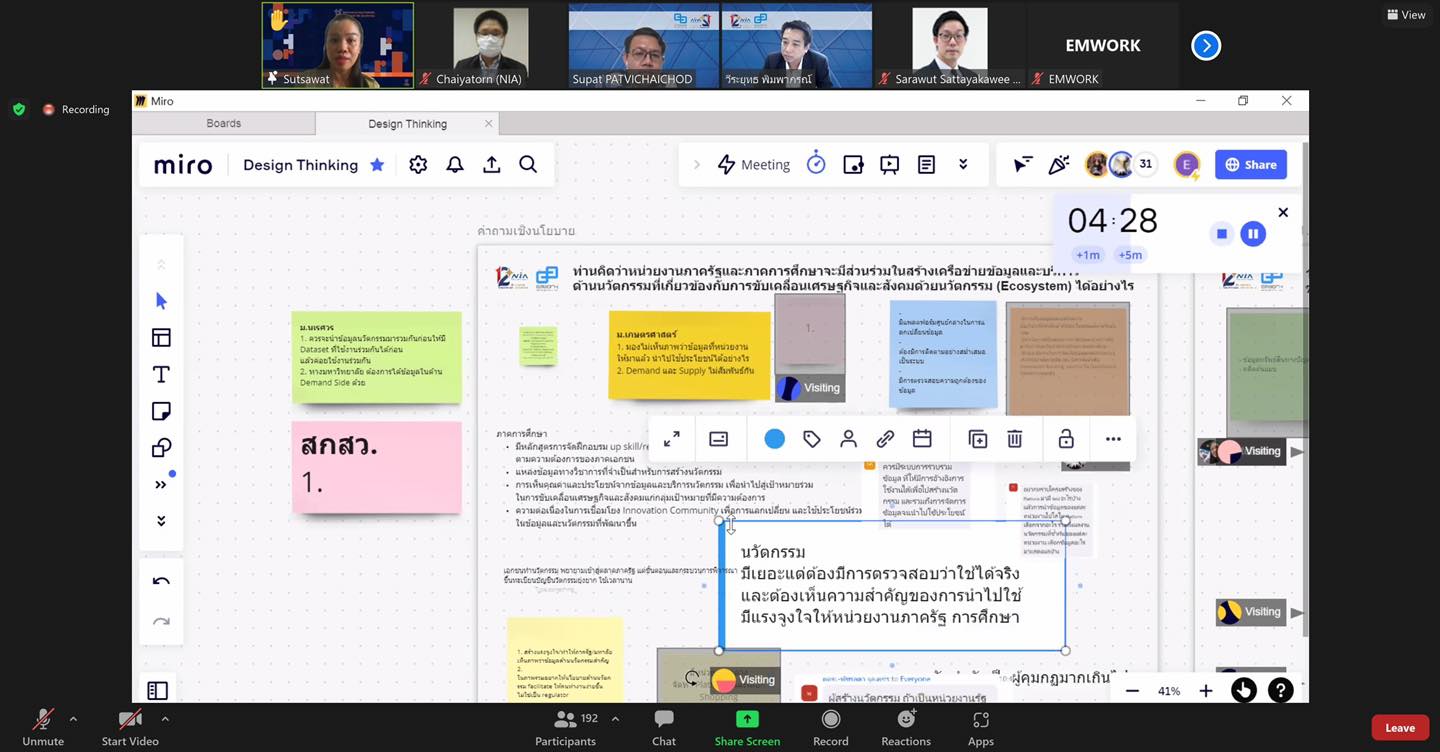
Task: Select the Shapes tool in Miro sidebar
Action: [161, 448]
